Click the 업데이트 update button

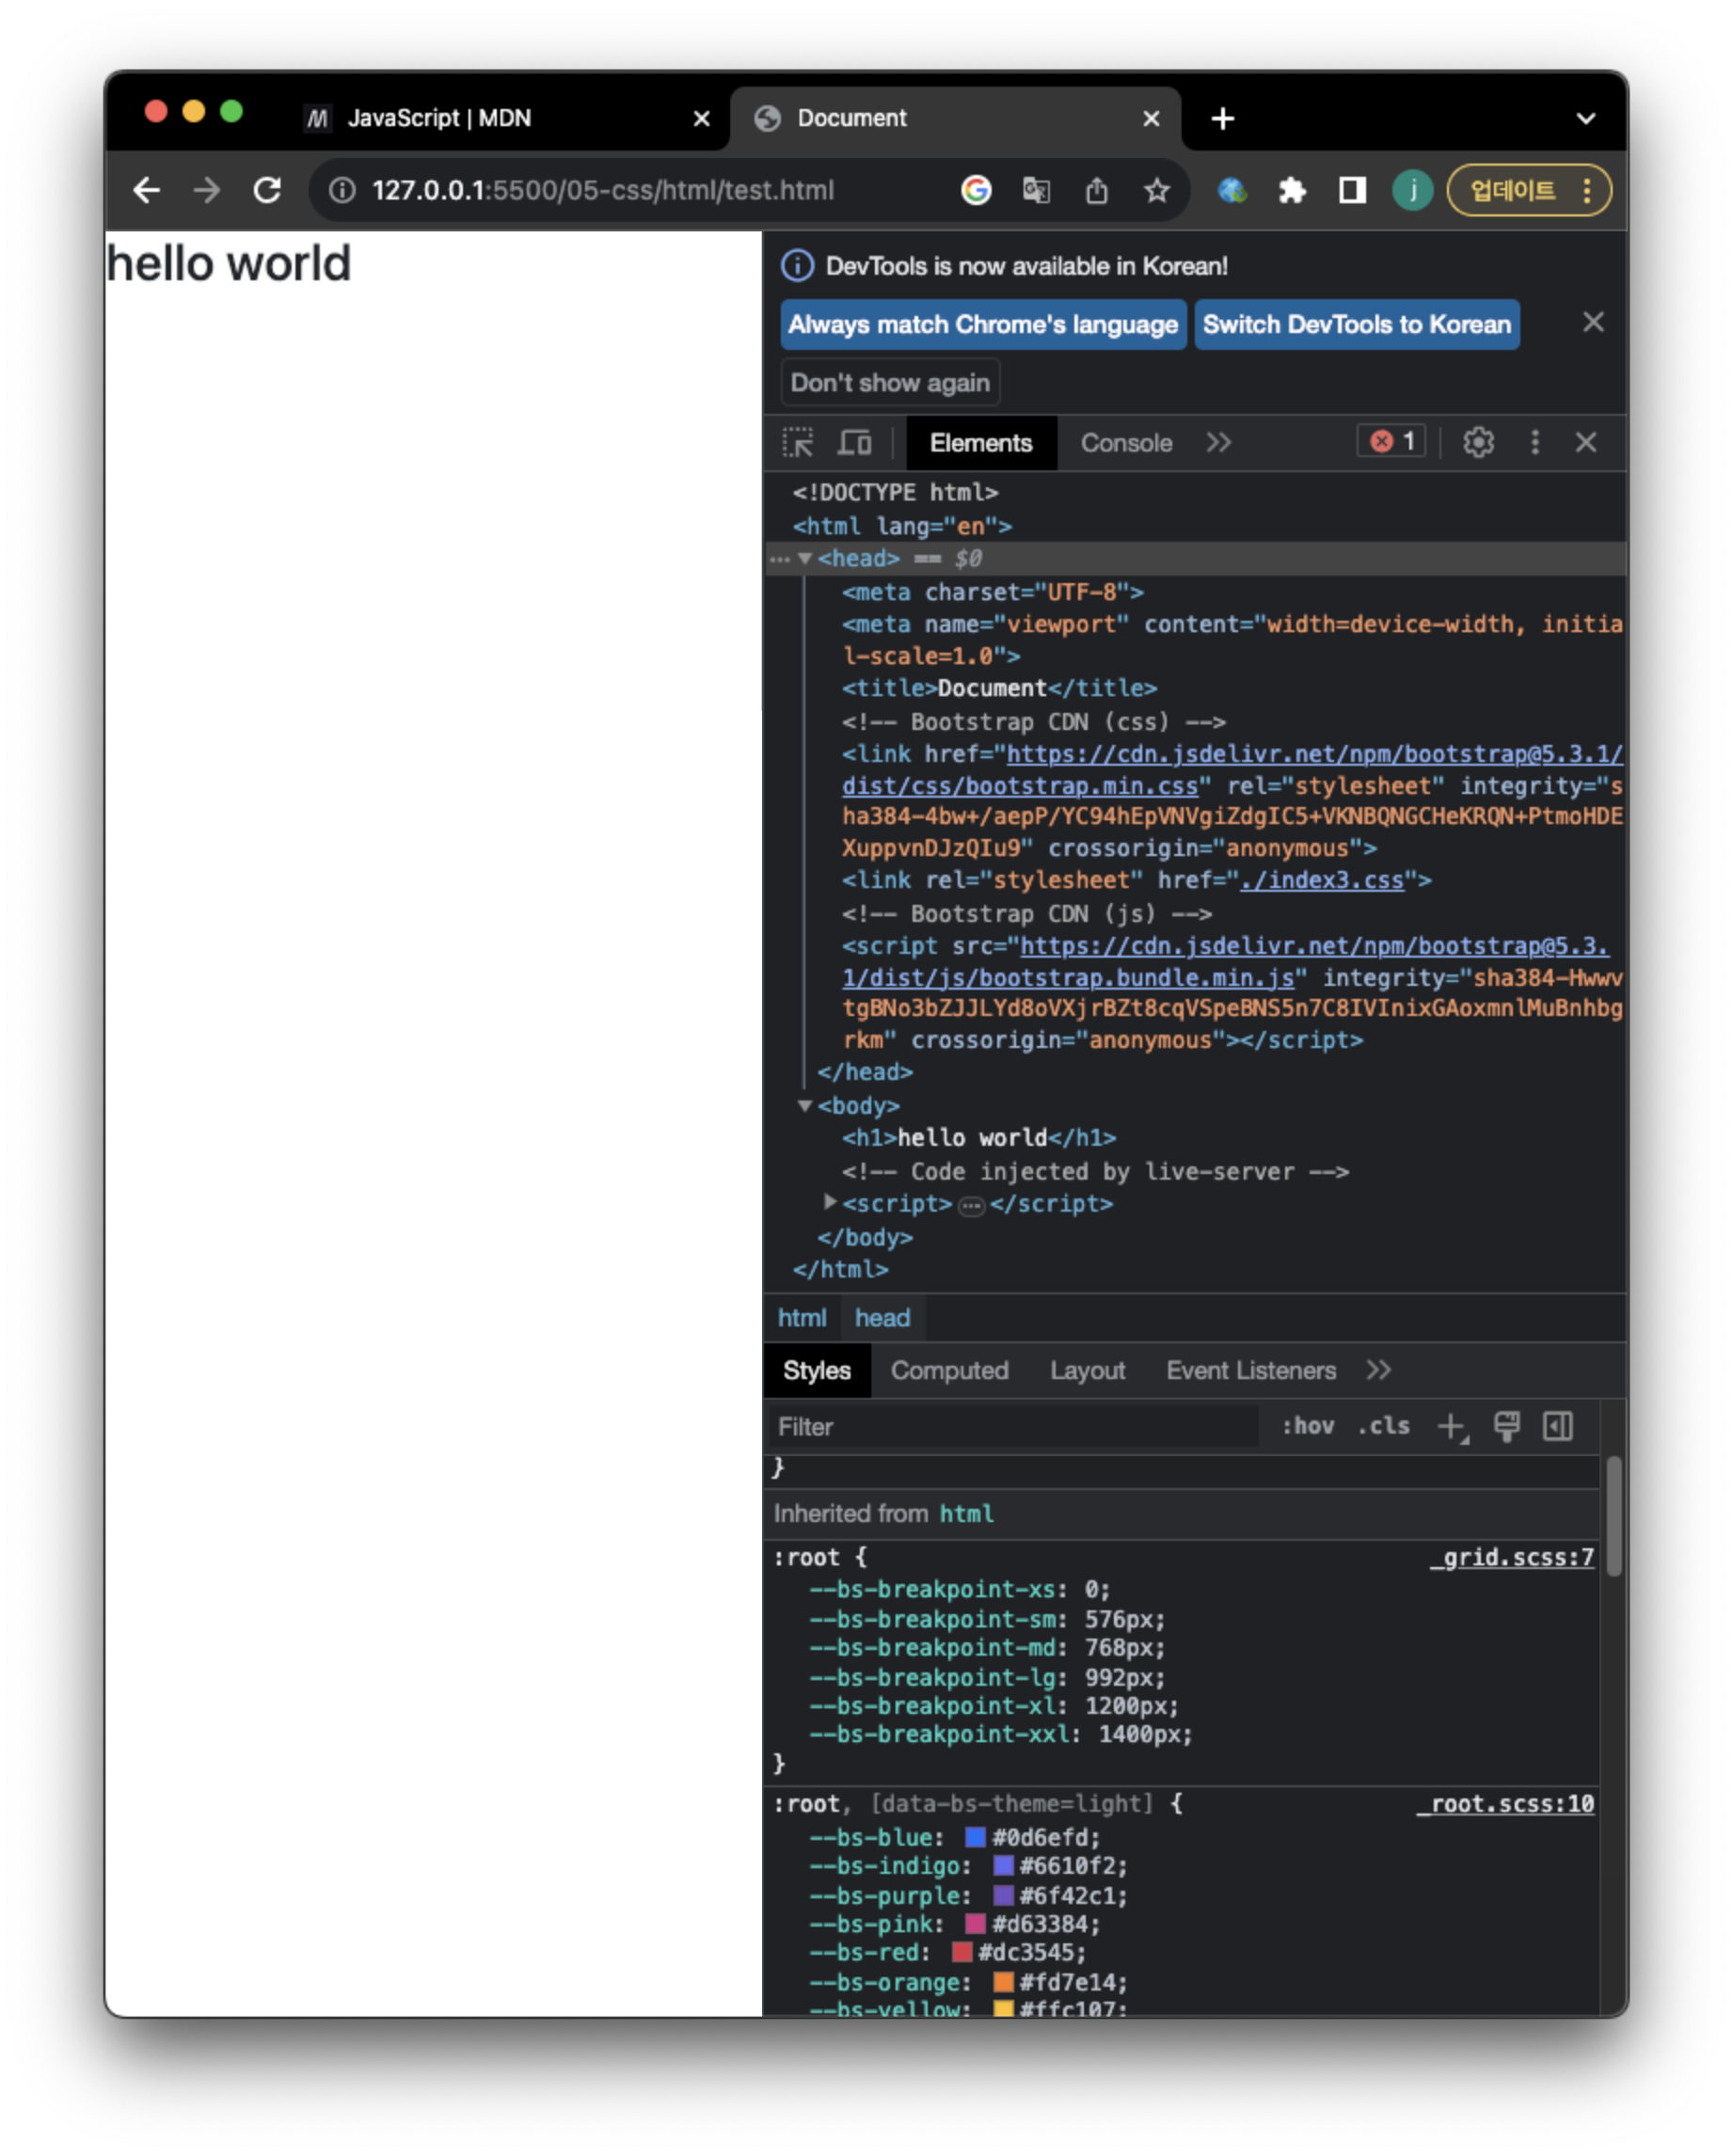point(1527,190)
